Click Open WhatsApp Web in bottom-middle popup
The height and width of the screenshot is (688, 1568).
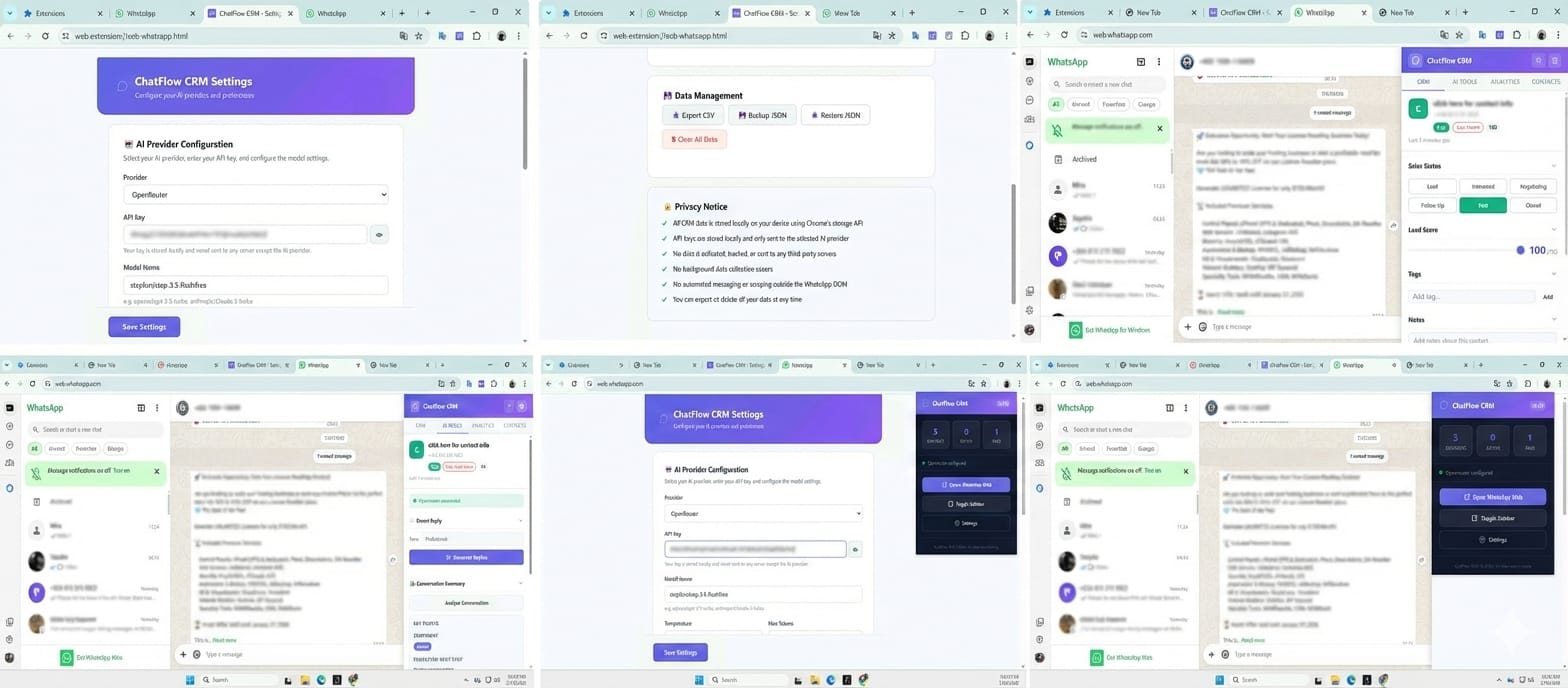coord(965,484)
